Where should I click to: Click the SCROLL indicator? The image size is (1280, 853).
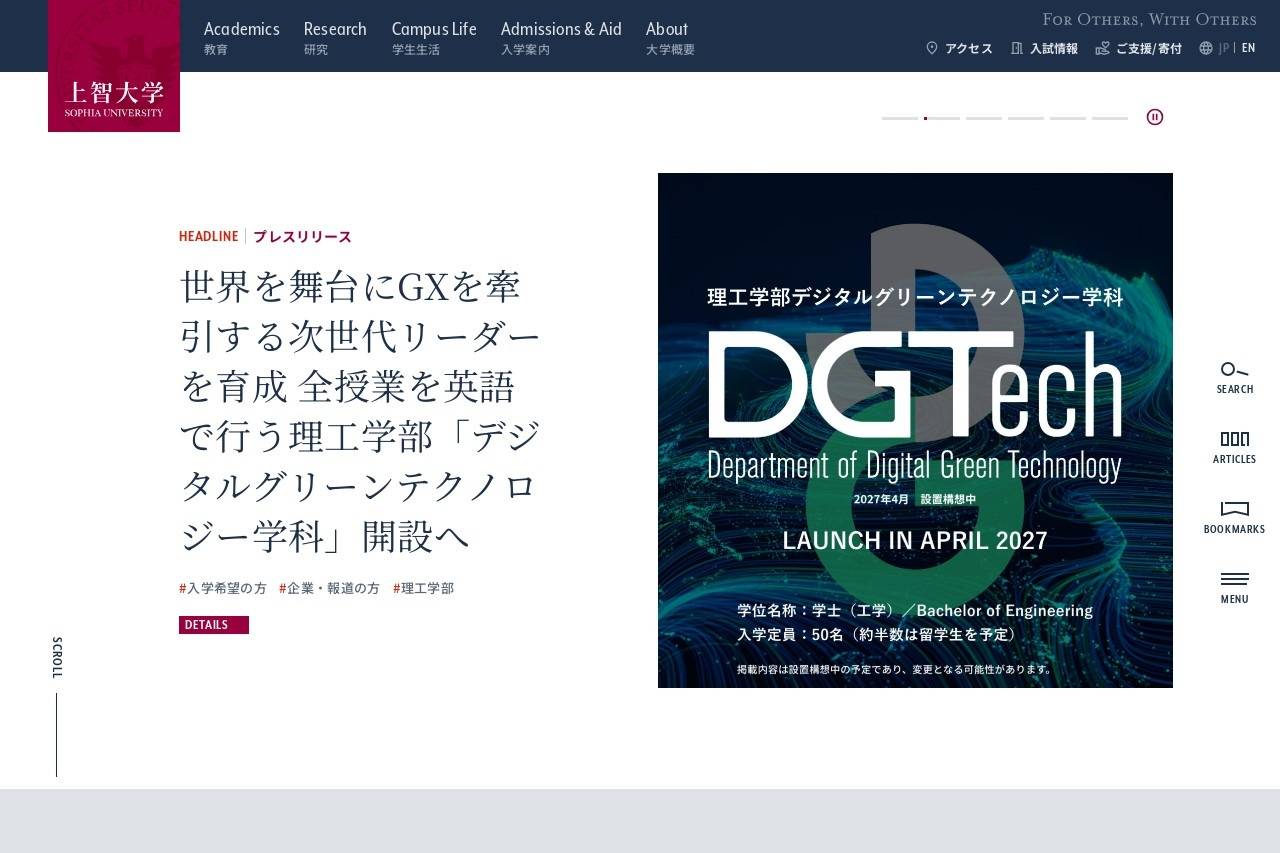pyautogui.click(x=57, y=706)
